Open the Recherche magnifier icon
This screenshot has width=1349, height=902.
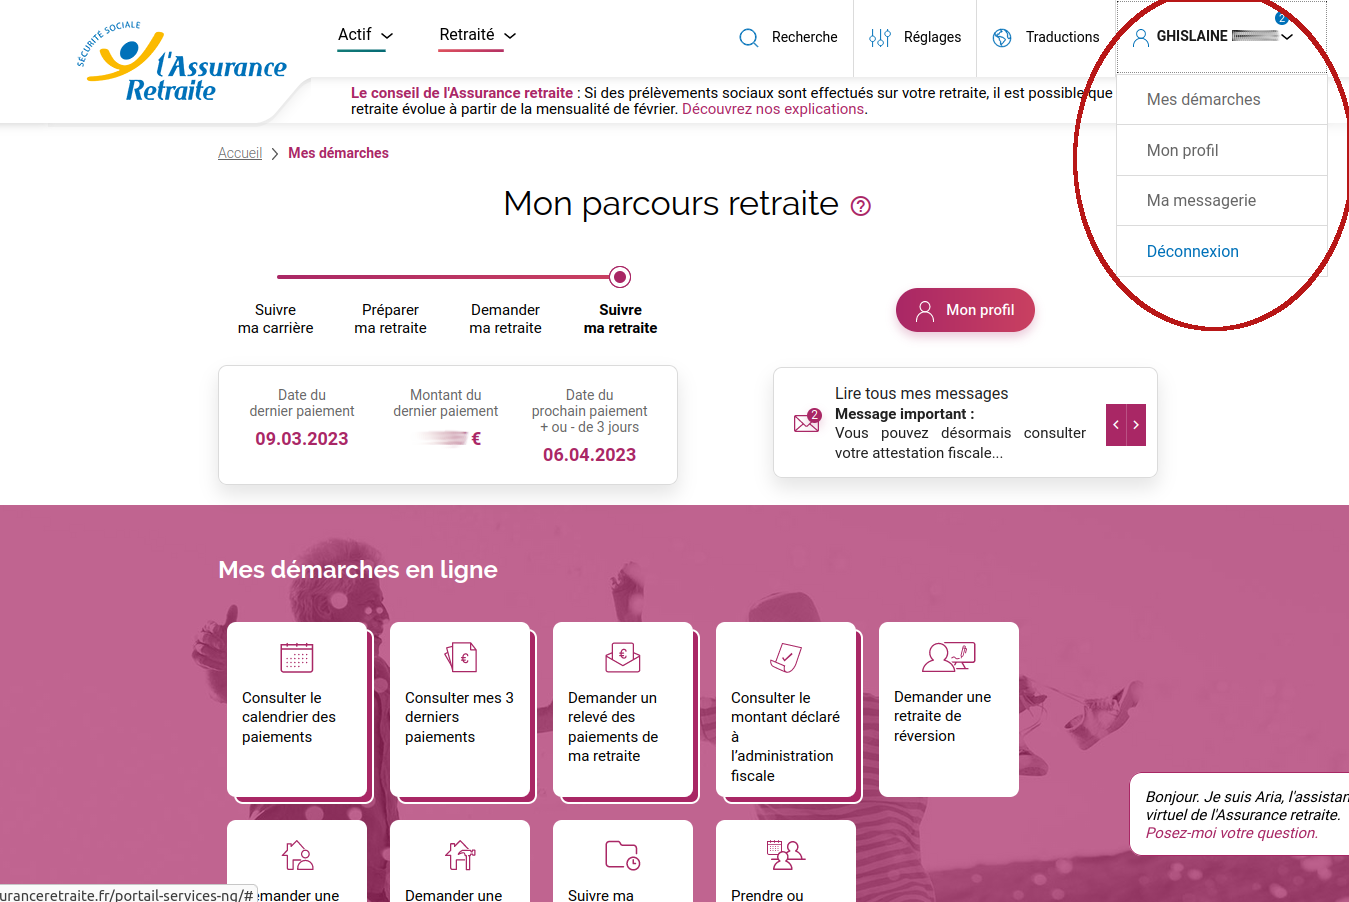click(749, 38)
